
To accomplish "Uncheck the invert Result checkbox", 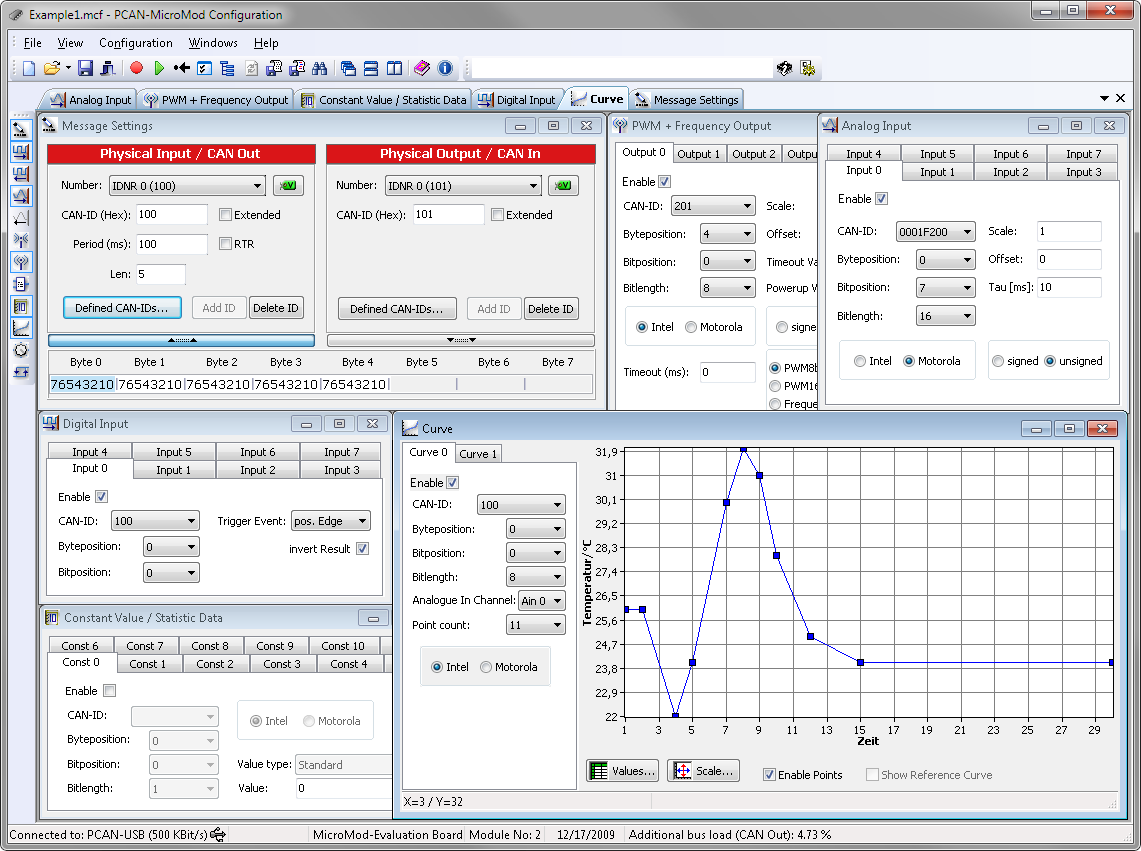I will click(x=362, y=549).
